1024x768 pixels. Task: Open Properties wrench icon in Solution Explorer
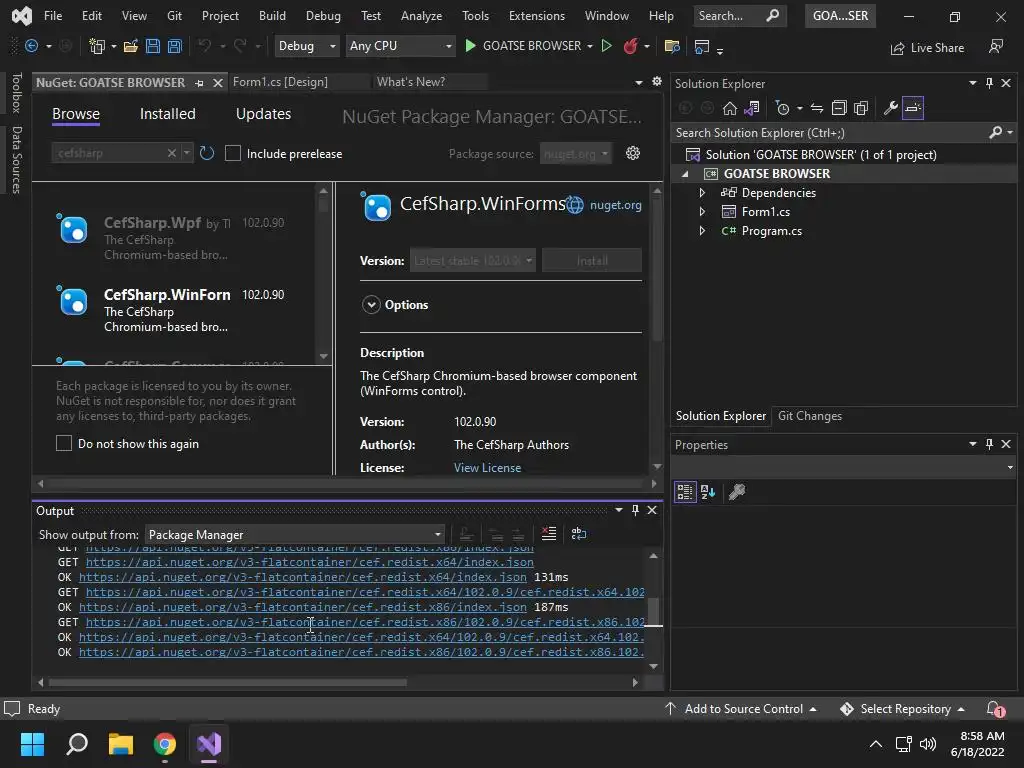(x=890, y=108)
